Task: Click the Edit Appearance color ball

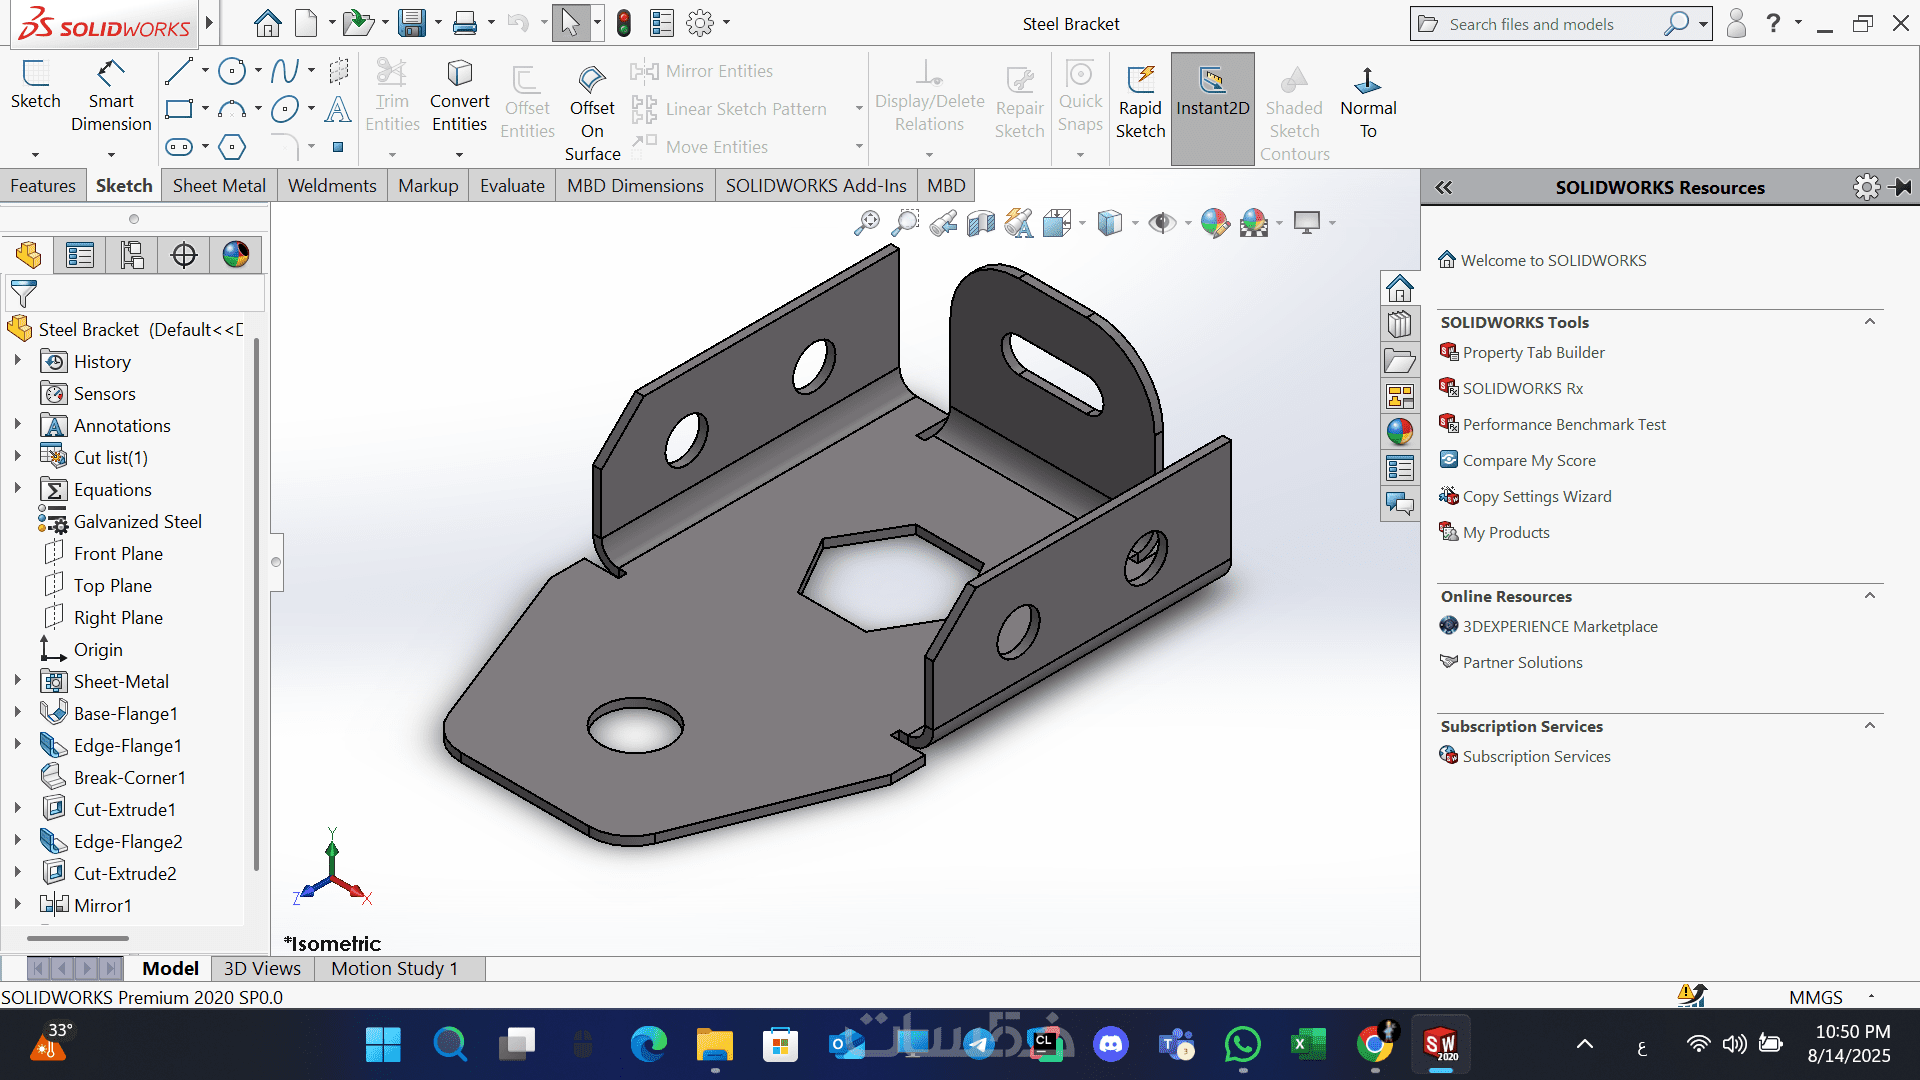Action: (x=1214, y=223)
